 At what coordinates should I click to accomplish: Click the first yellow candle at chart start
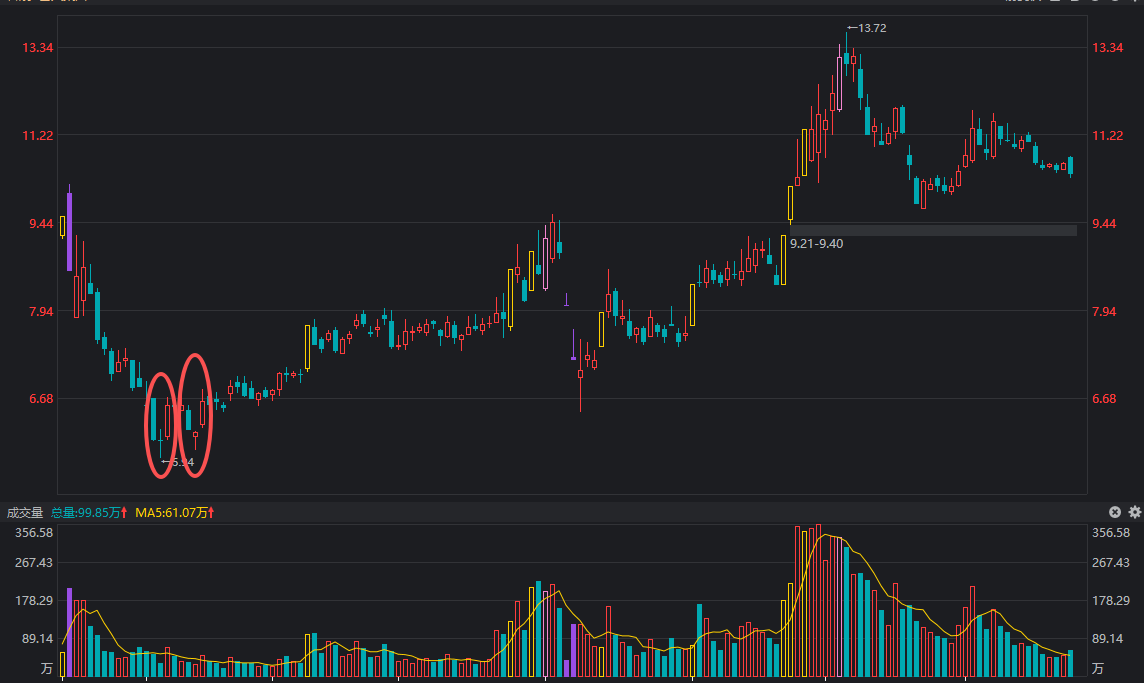coord(62,226)
